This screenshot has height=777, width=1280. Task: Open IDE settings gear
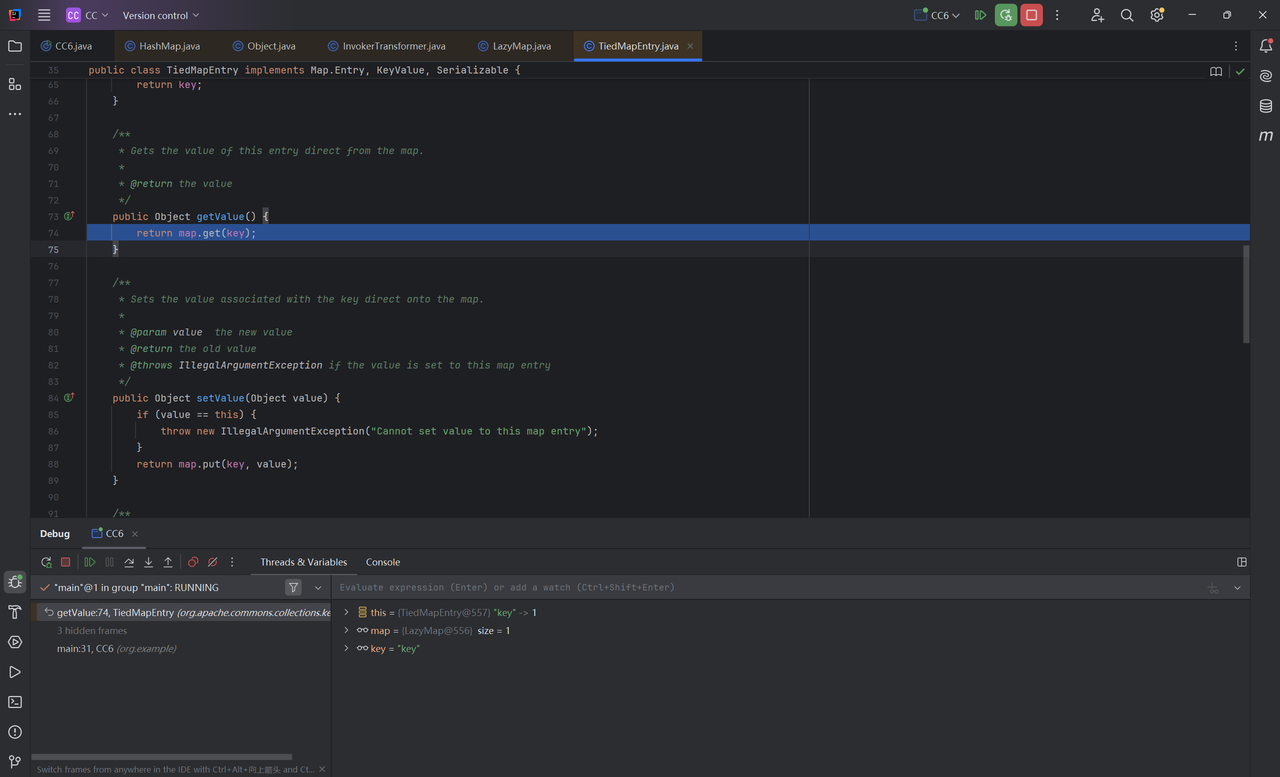coord(1157,15)
